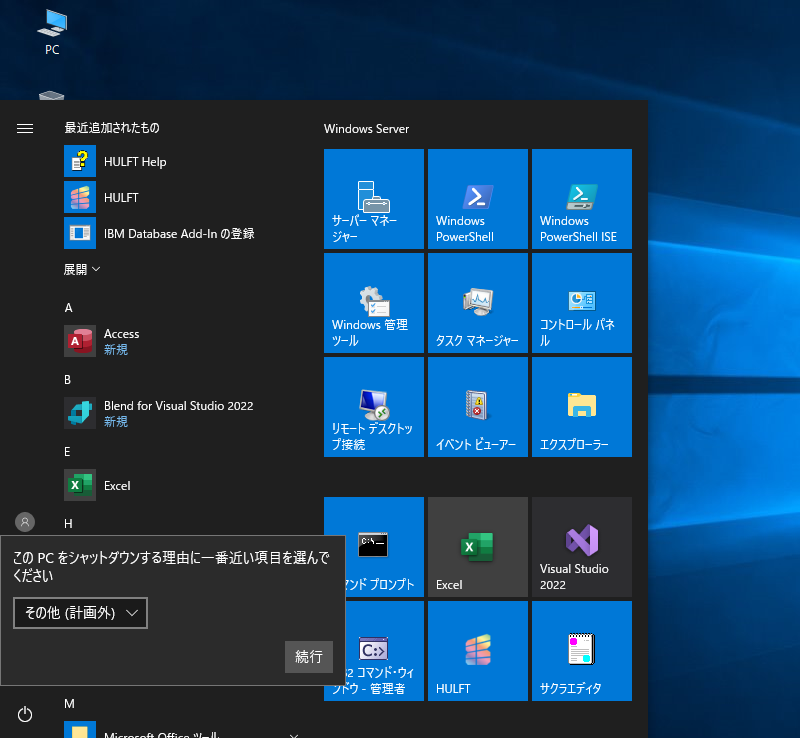Expand the 展開 recently added list
Screen dimensions: 800x738
coord(82,269)
